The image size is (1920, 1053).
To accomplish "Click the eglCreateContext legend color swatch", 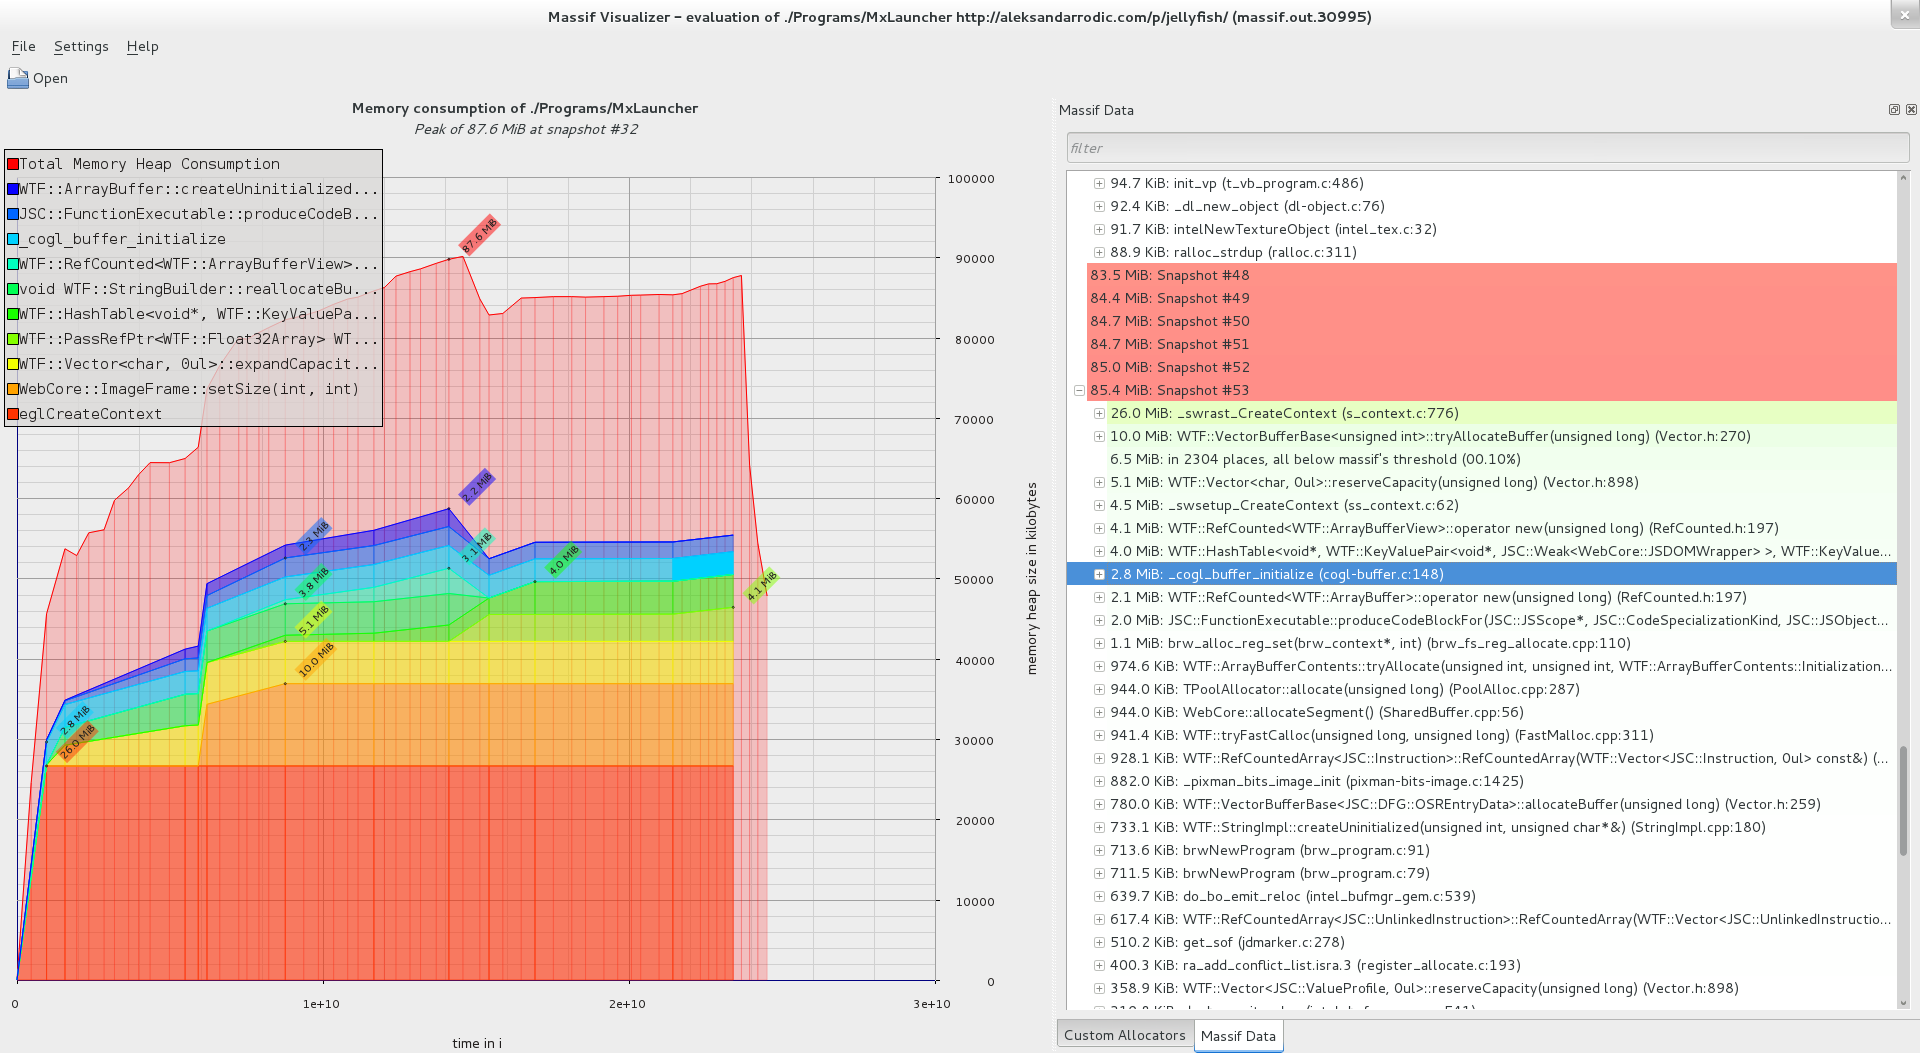I will [x=13, y=414].
